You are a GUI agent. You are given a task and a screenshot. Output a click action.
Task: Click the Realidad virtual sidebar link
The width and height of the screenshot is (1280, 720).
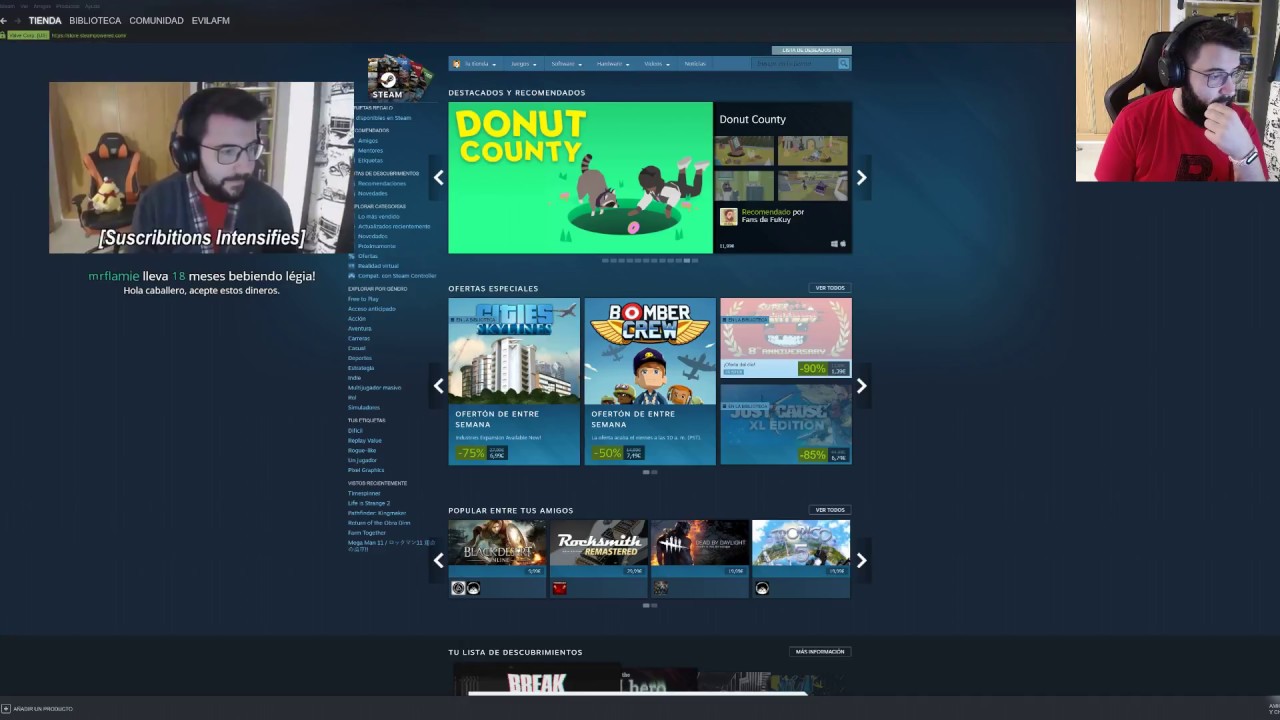(x=378, y=266)
